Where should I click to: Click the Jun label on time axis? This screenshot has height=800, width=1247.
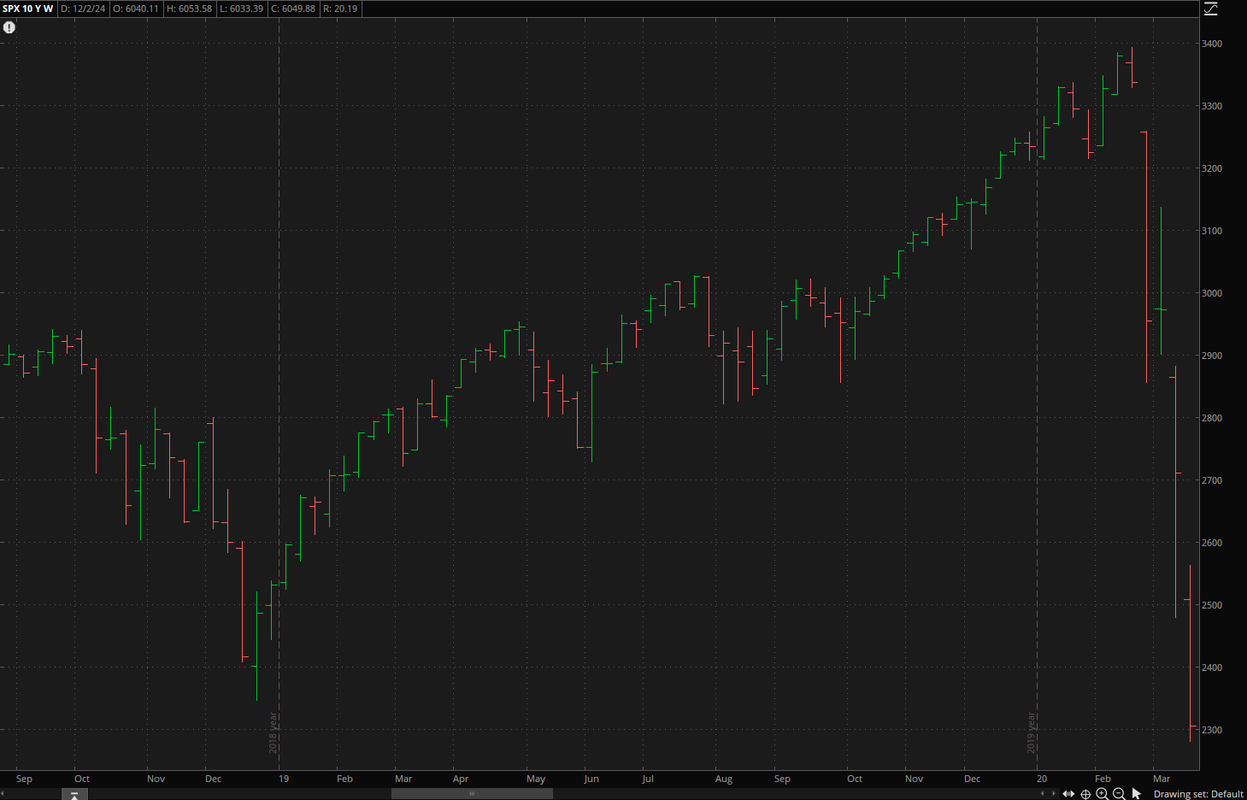(591, 778)
